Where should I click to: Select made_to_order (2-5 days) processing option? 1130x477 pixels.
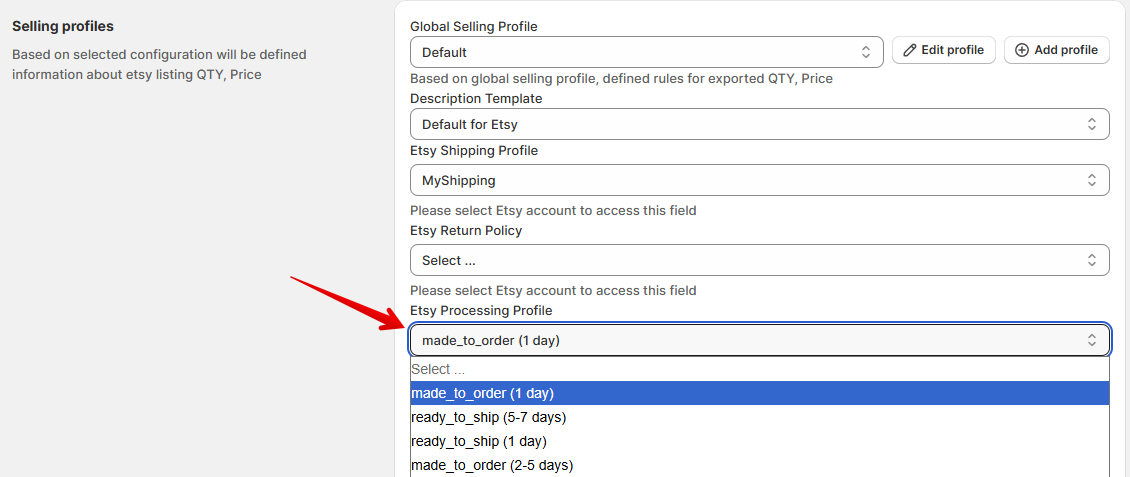491,465
